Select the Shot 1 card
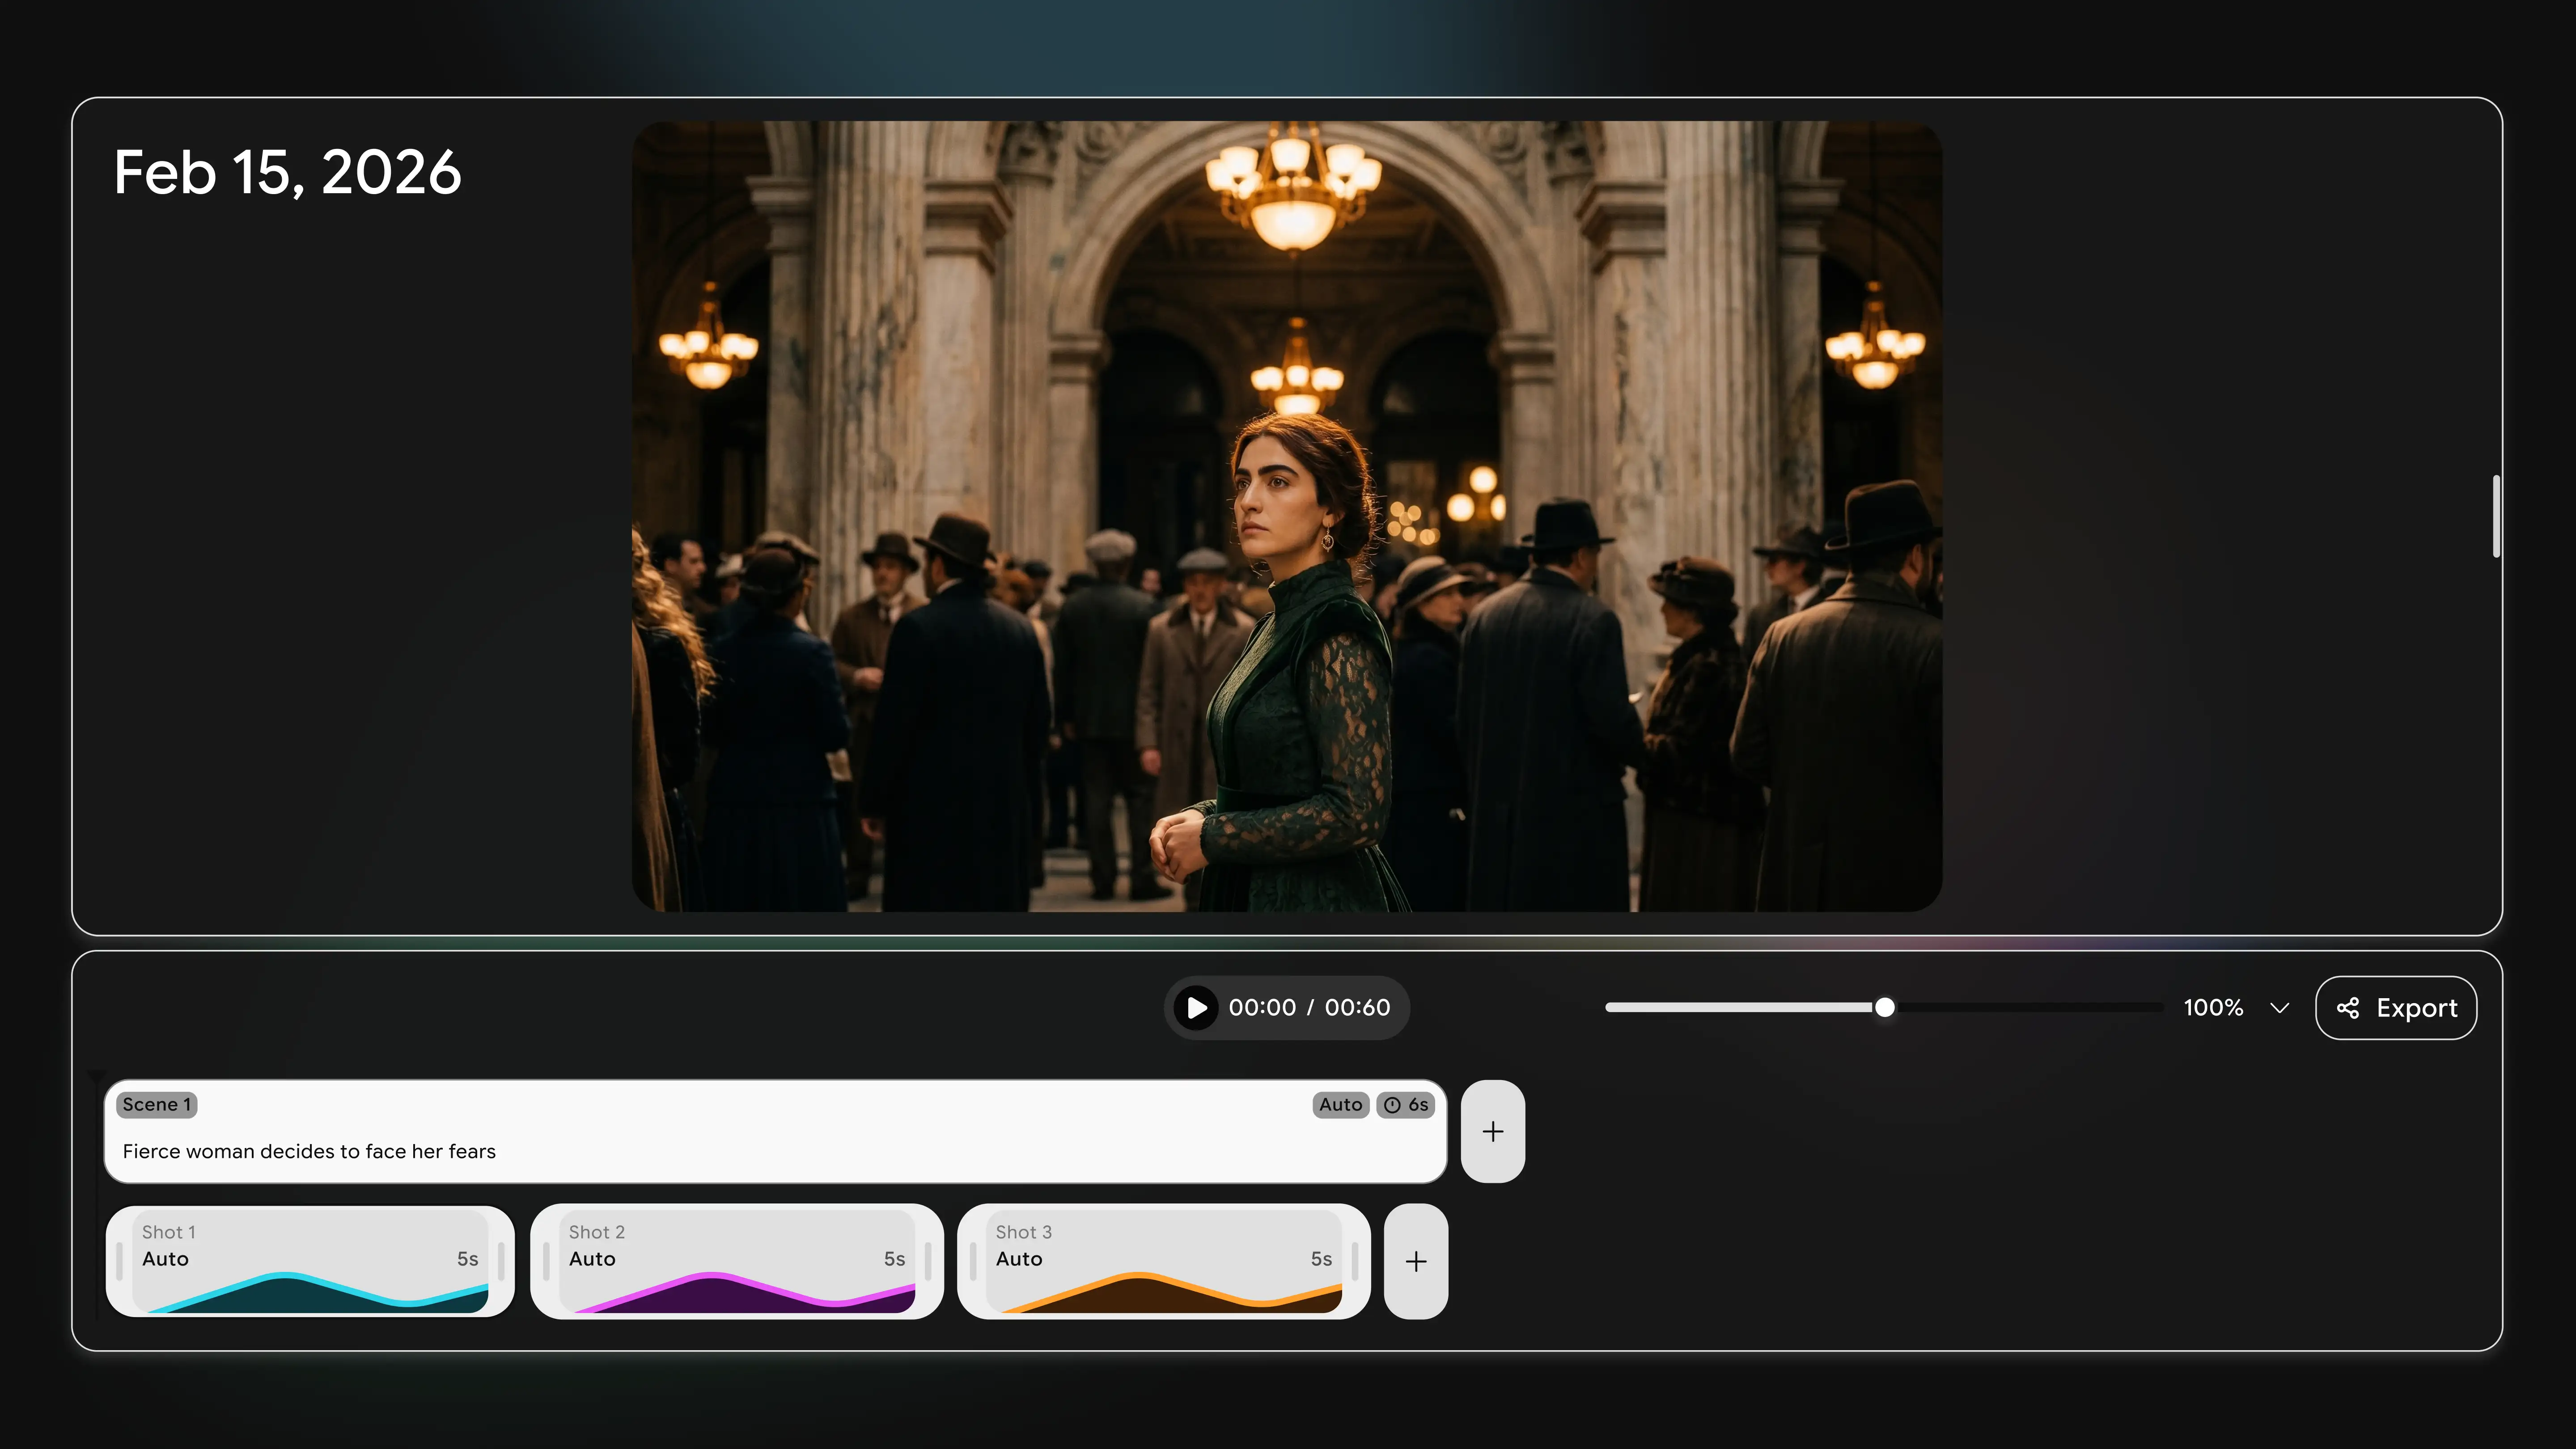2576x1449 pixels. click(310, 1261)
